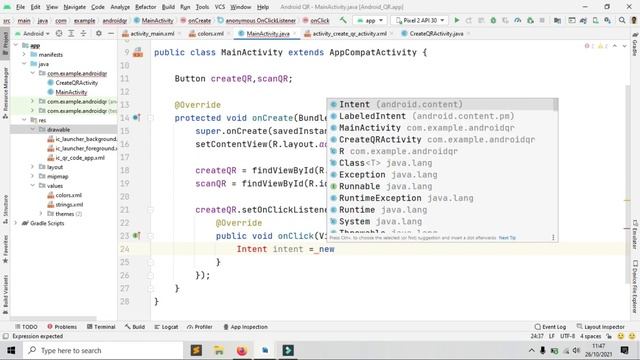Show hidden system tray icons
The height and width of the screenshot is (360, 640).
coord(531,350)
